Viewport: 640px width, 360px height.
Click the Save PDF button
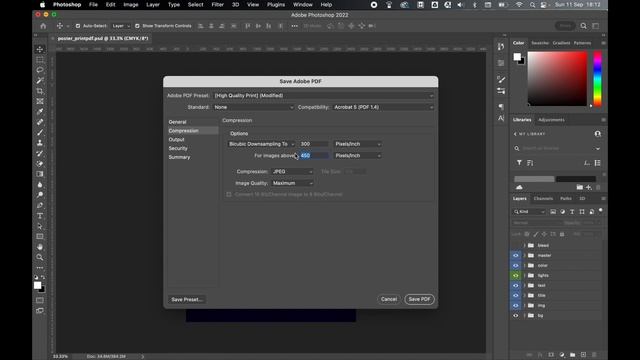(419, 299)
